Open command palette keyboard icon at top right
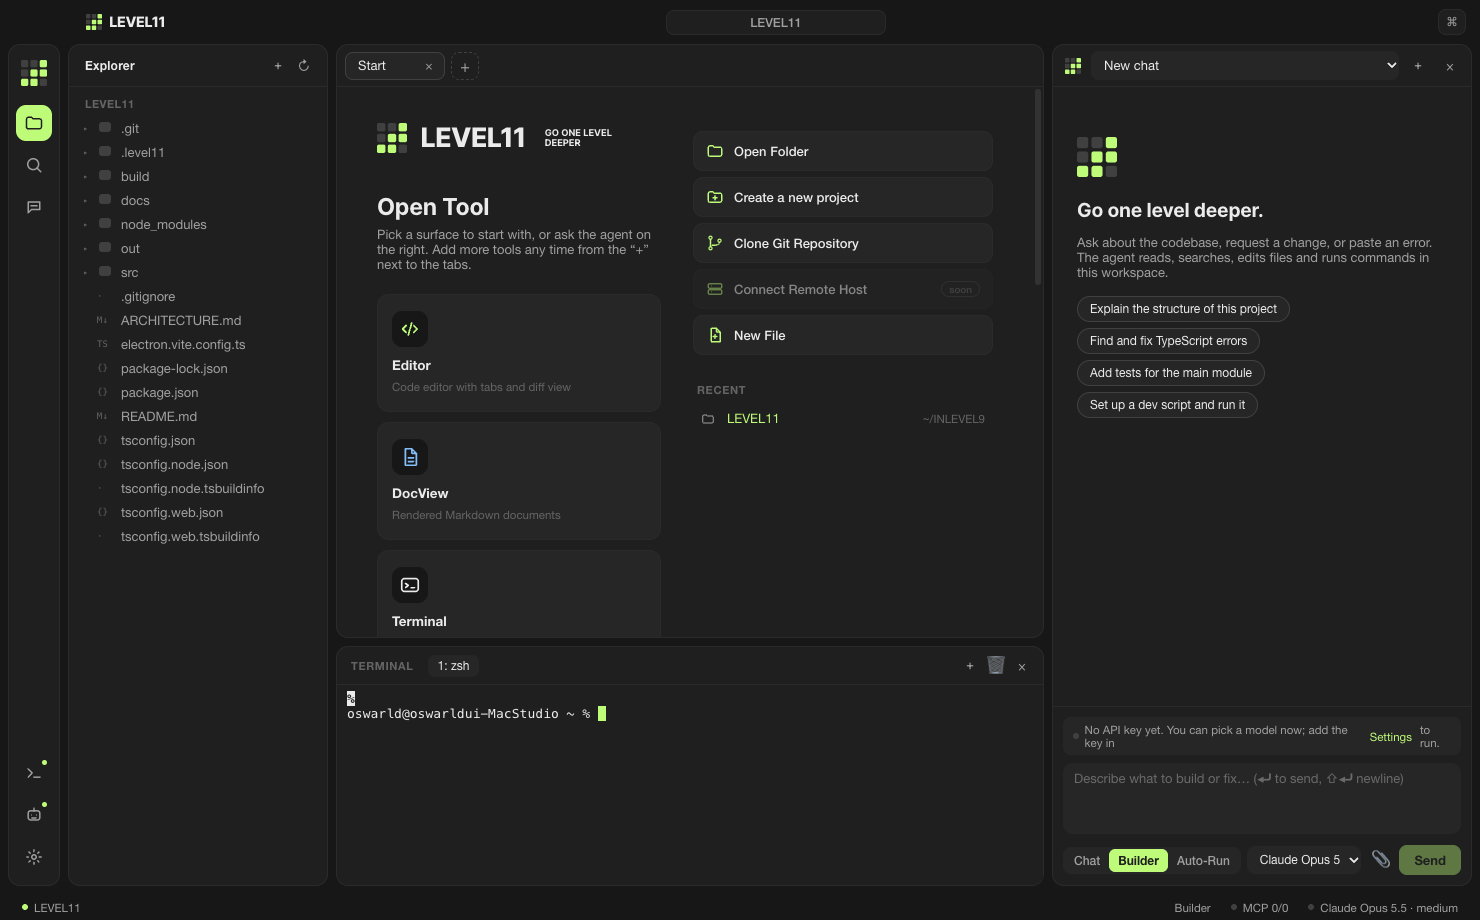The image size is (1480, 920). tap(1452, 22)
